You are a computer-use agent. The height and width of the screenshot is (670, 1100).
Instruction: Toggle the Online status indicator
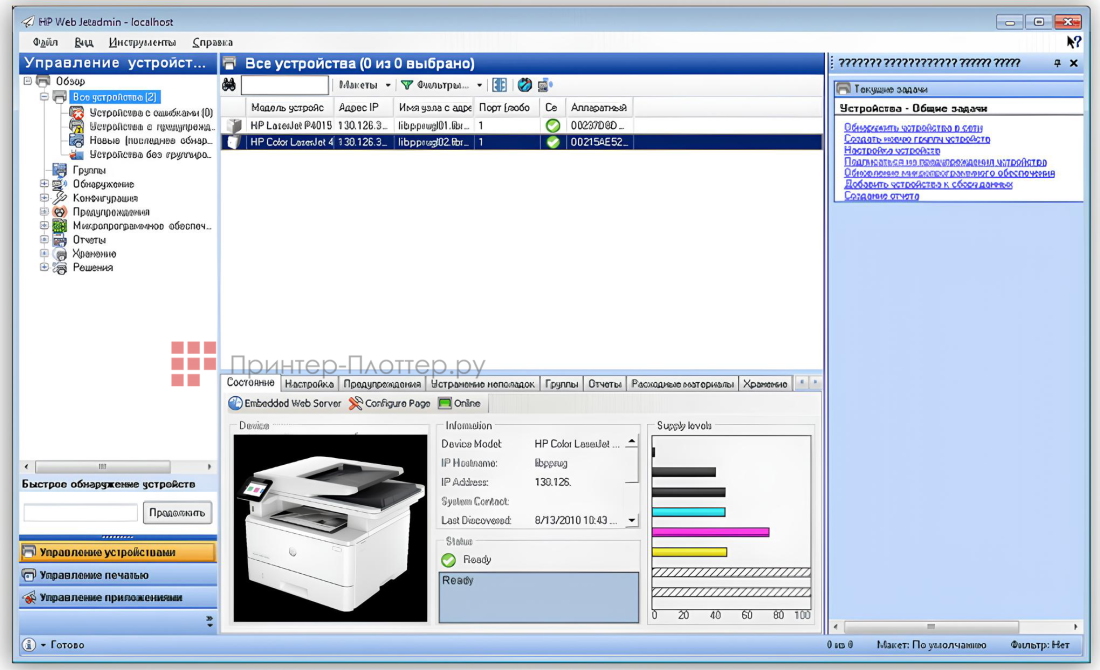tap(446, 404)
